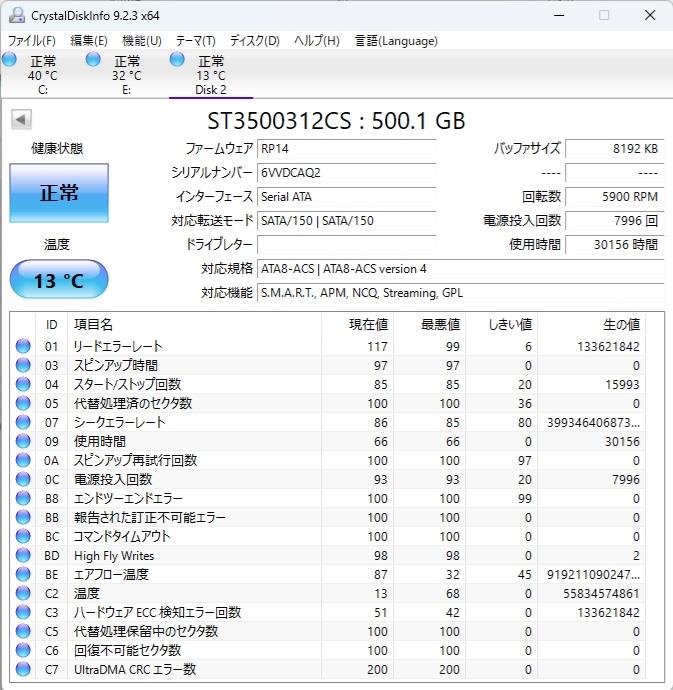Click the empty ドライブレター field
Viewport: 673px width, 690px height.
[x=346, y=244]
